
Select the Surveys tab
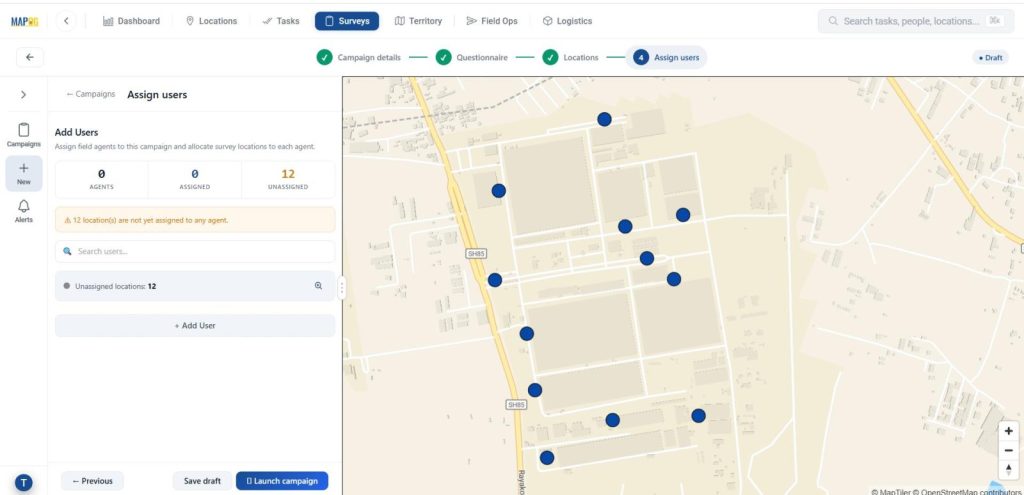[347, 21]
